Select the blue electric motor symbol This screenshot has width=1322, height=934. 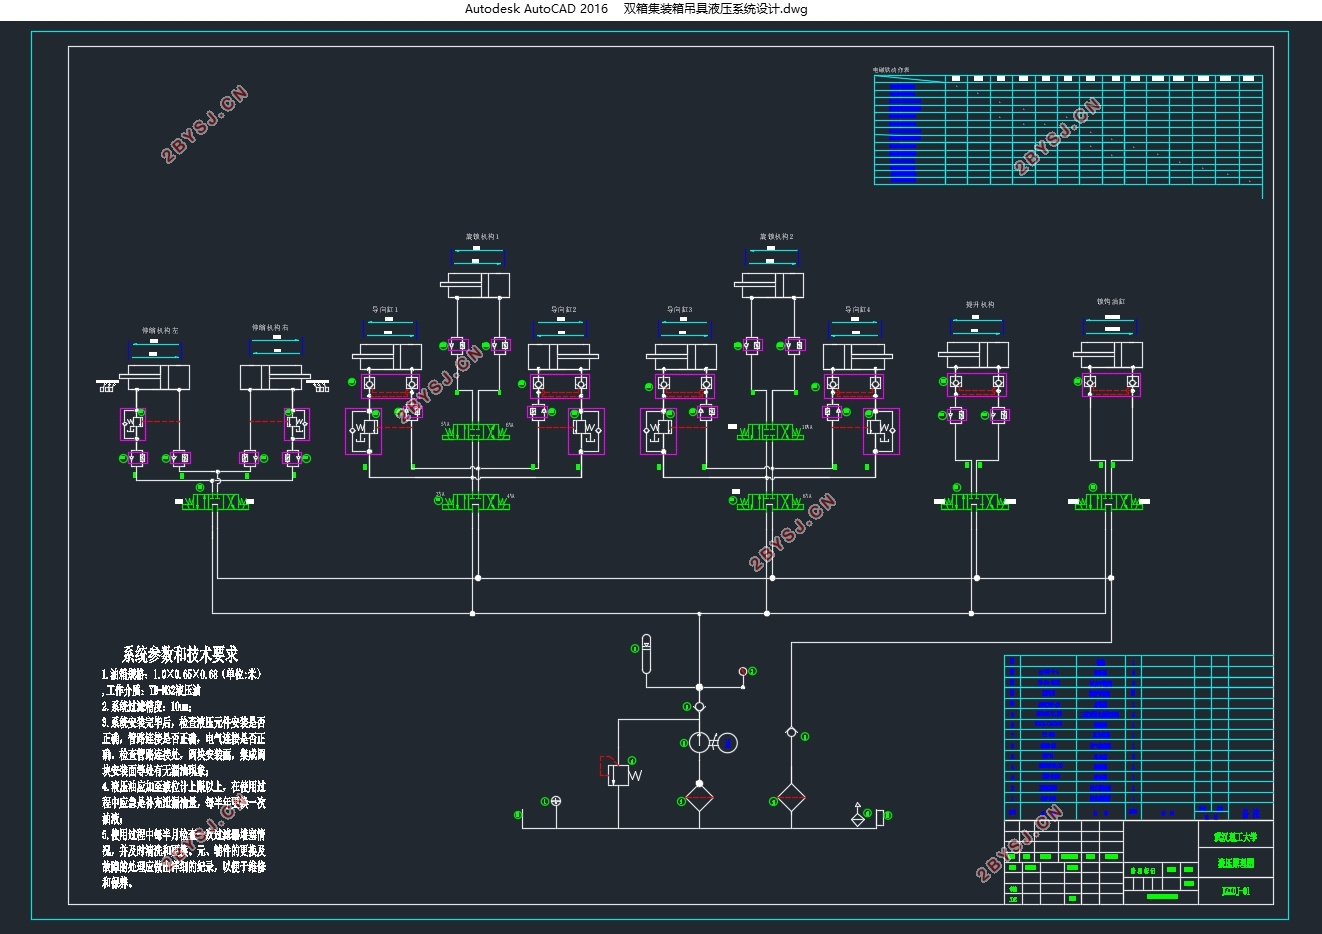click(x=728, y=743)
